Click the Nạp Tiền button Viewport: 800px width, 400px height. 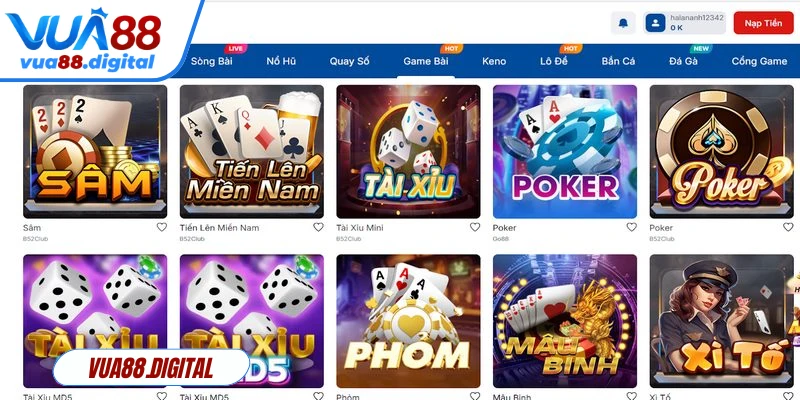[763, 23]
